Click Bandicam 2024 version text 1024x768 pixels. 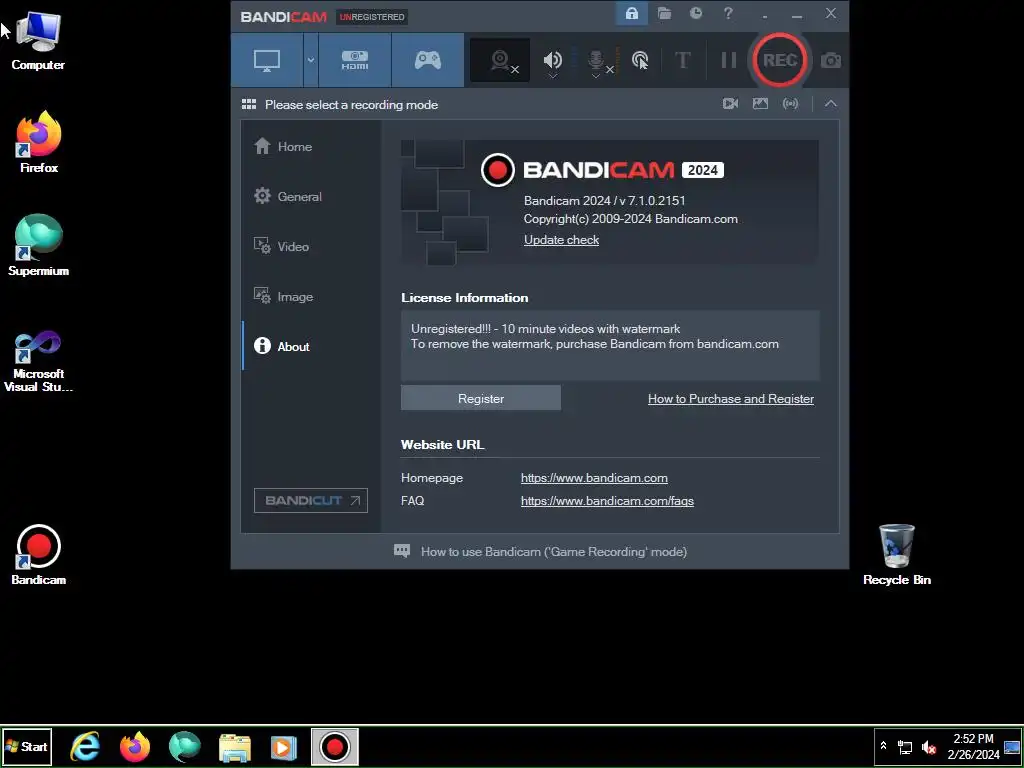[x=605, y=200]
